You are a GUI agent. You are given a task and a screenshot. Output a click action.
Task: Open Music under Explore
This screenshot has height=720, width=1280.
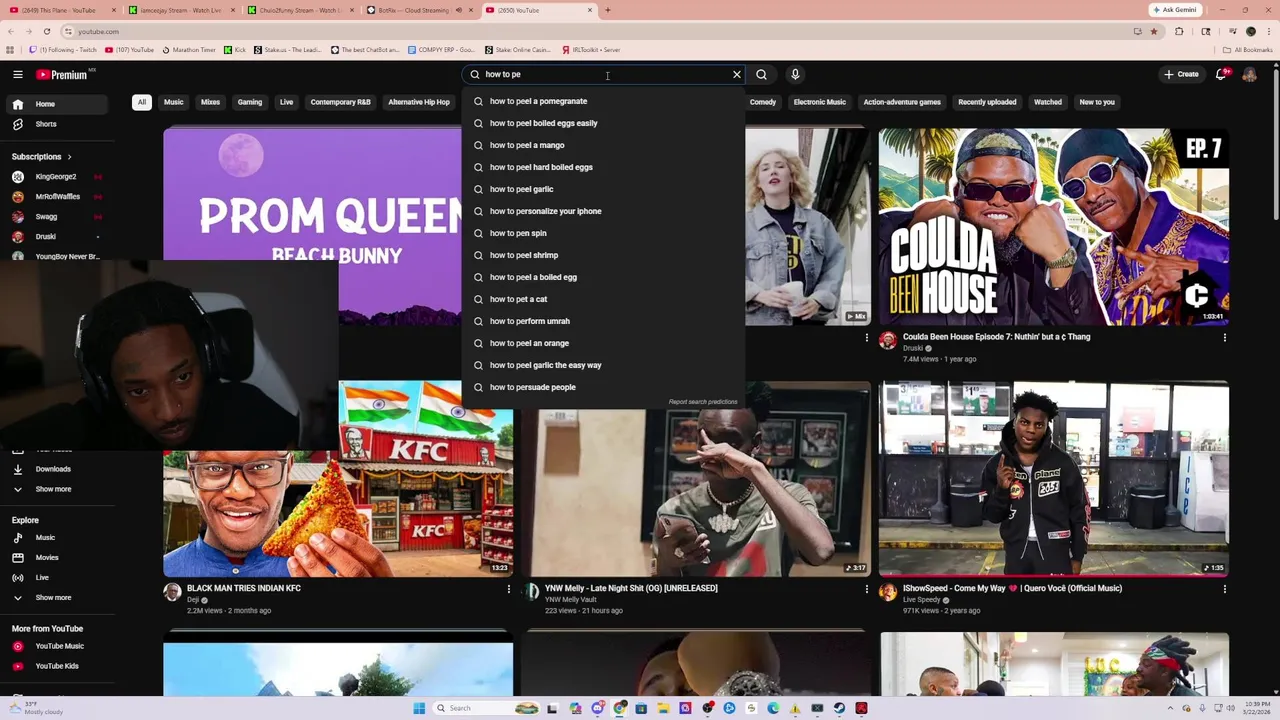pyautogui.click(x=58, y=538)
